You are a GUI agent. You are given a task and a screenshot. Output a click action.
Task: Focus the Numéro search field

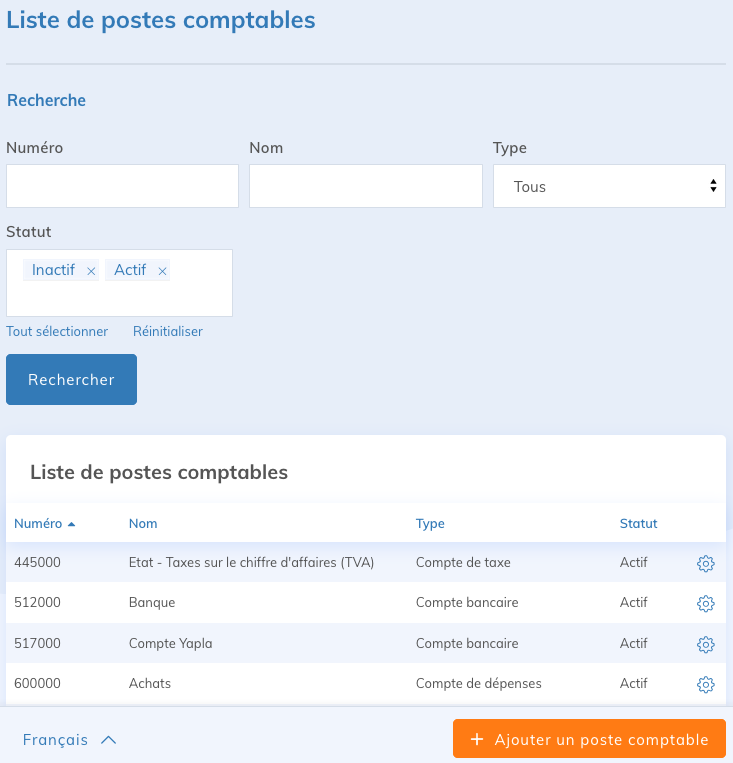(122, 186)
